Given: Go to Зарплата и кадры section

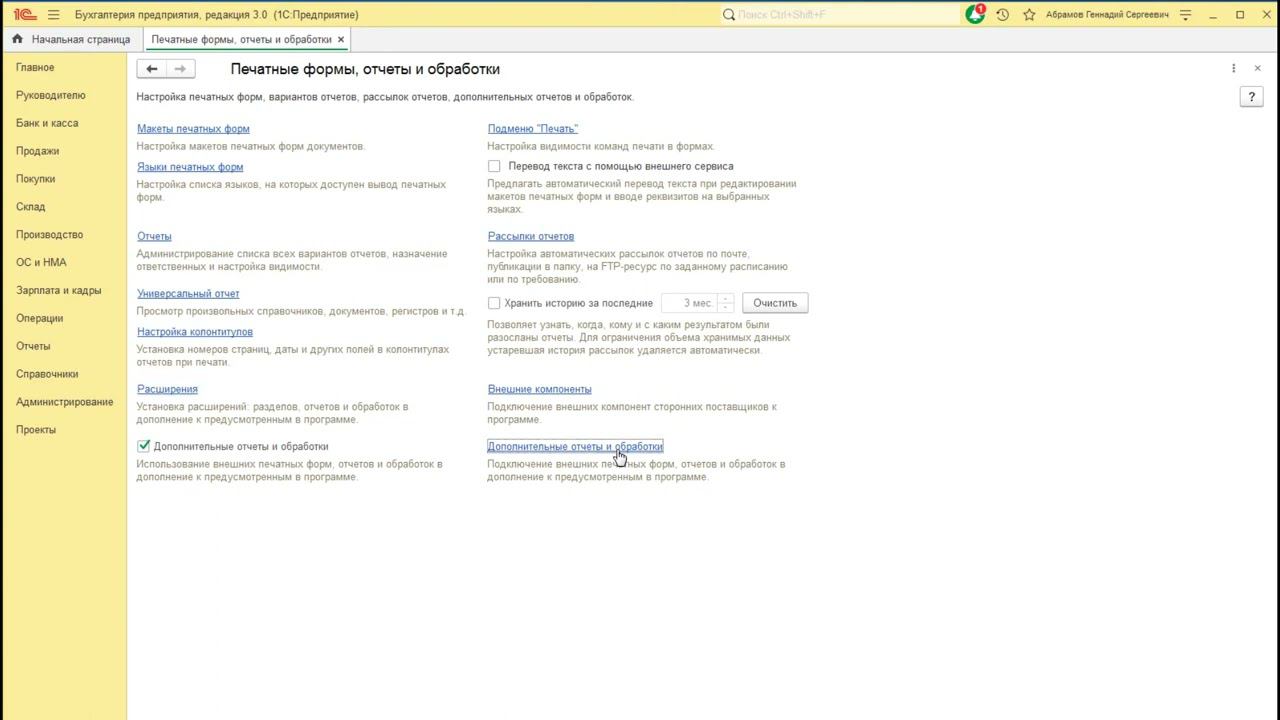Looking at the screenshot, I should [x=58, y=291].
